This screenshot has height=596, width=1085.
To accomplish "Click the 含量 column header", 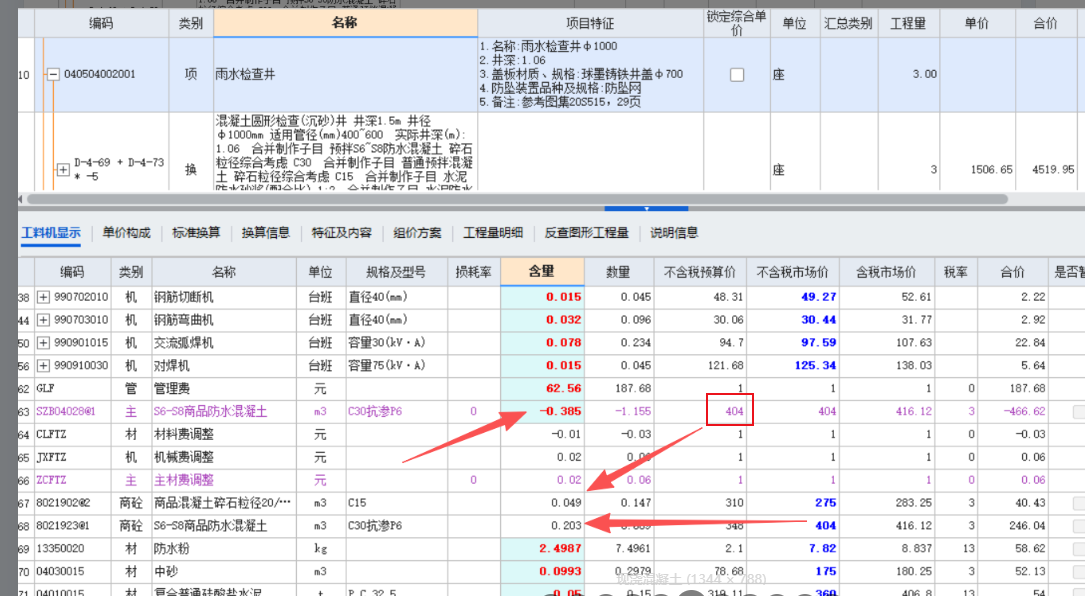I will 542,271.
